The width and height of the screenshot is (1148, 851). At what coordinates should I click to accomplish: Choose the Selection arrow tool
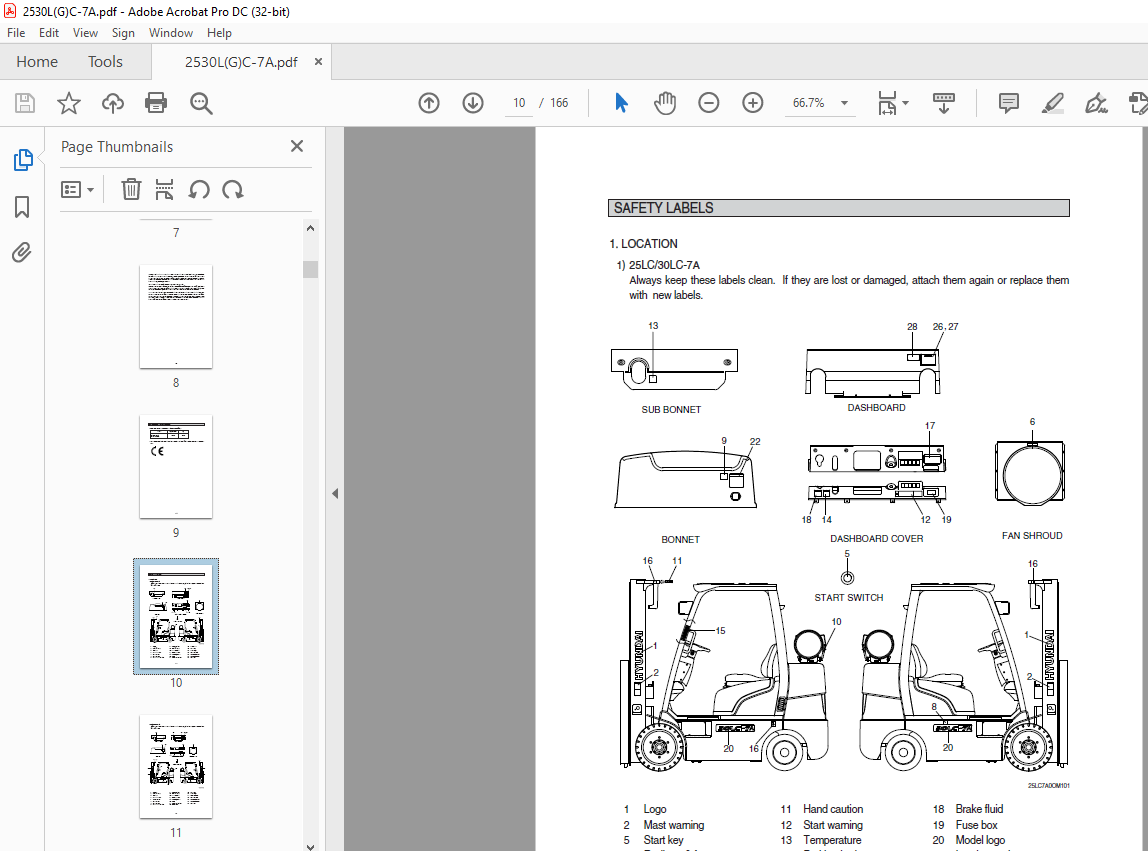pos(621,103)
